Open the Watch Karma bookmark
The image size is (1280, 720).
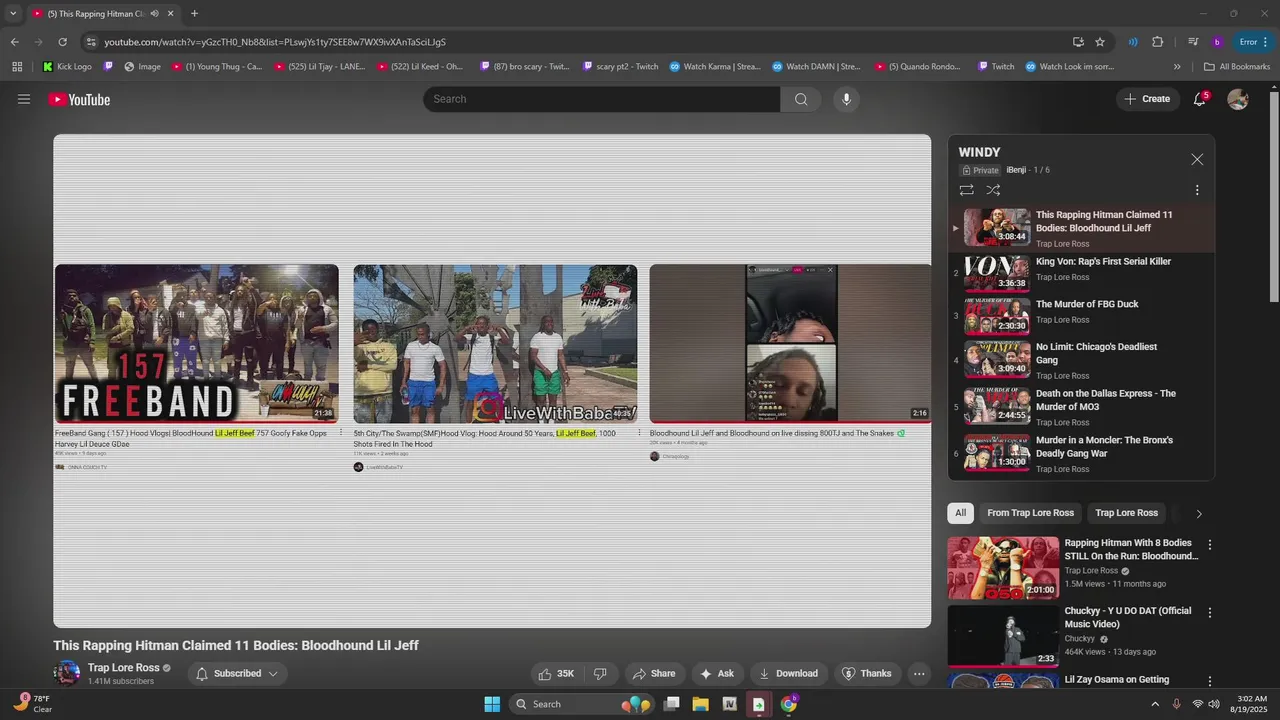[715, 67]
